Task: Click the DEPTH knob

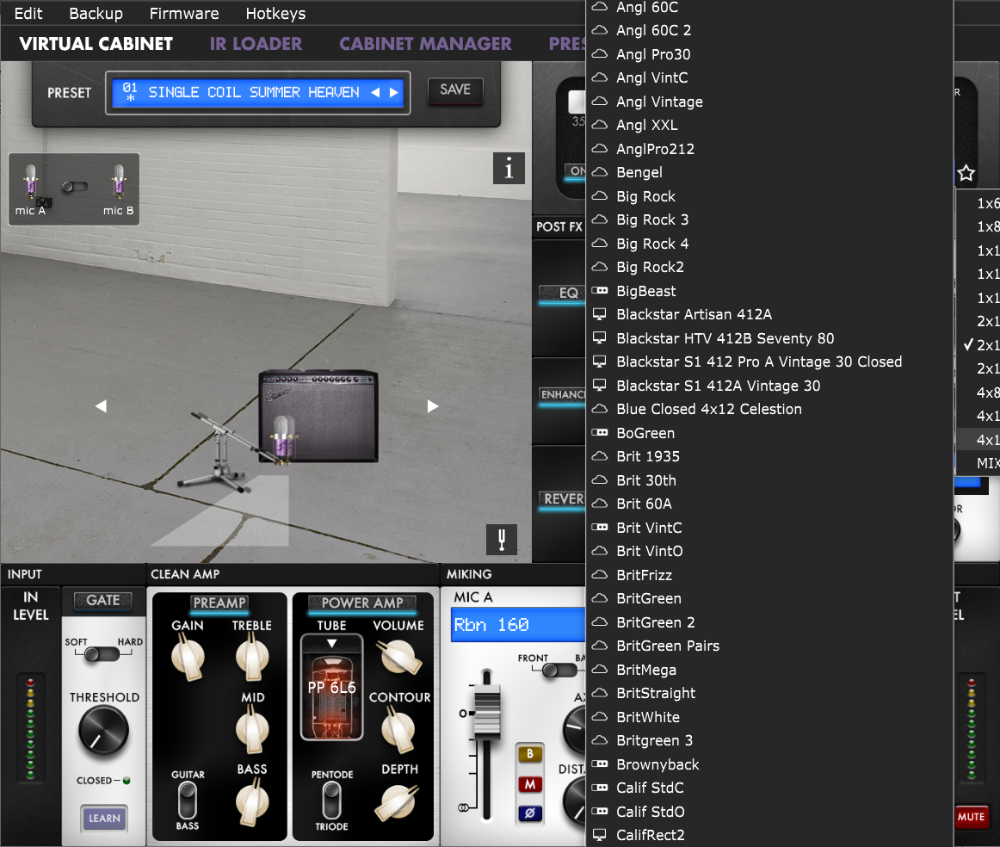Action: pyautogui.click(x=397, y=802)
